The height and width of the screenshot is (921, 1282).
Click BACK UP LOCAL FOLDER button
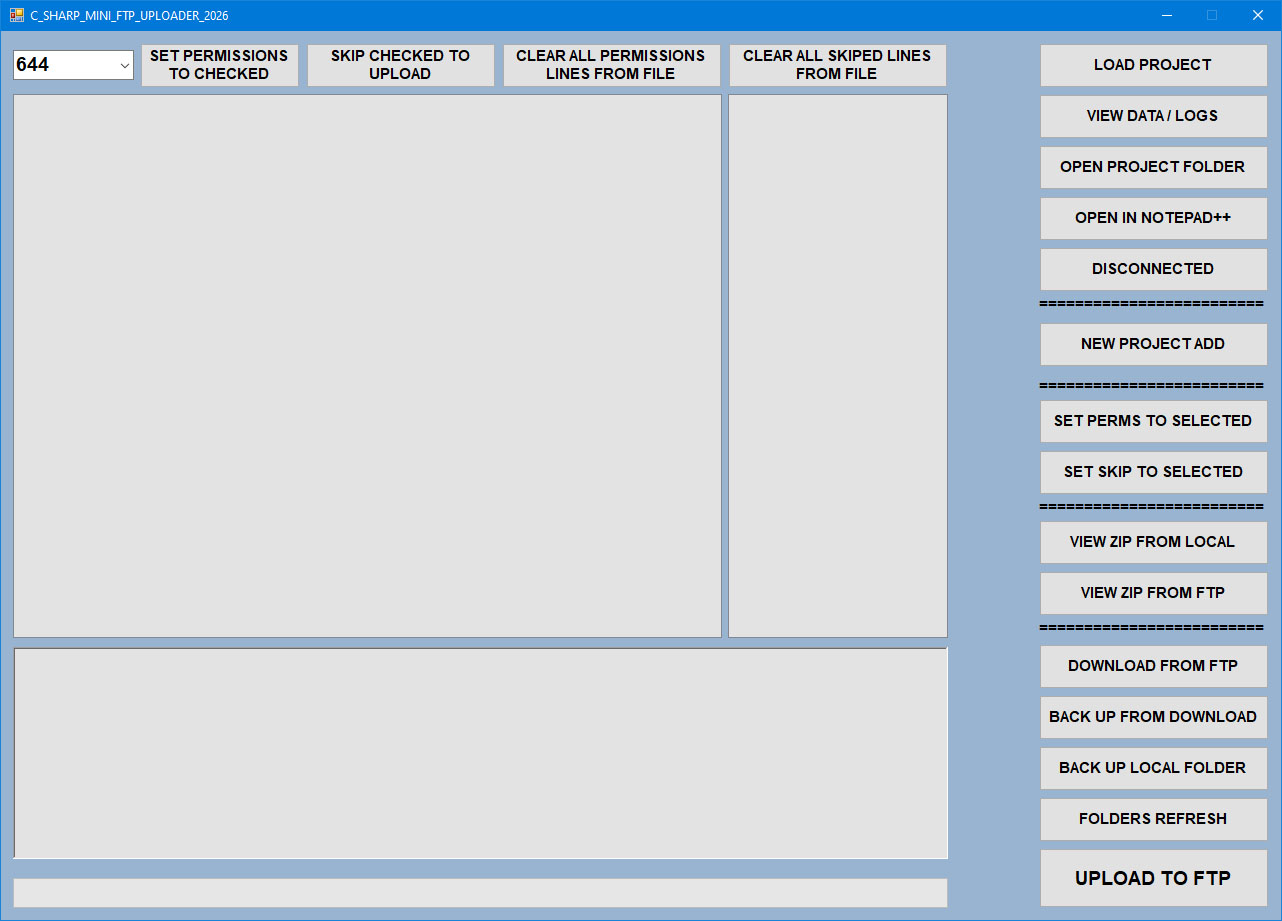[1153, 768]
